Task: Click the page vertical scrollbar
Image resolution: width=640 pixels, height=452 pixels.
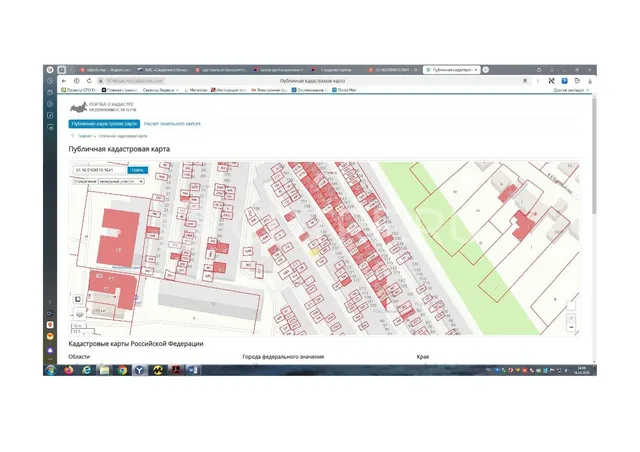Action: click(594, 155)
